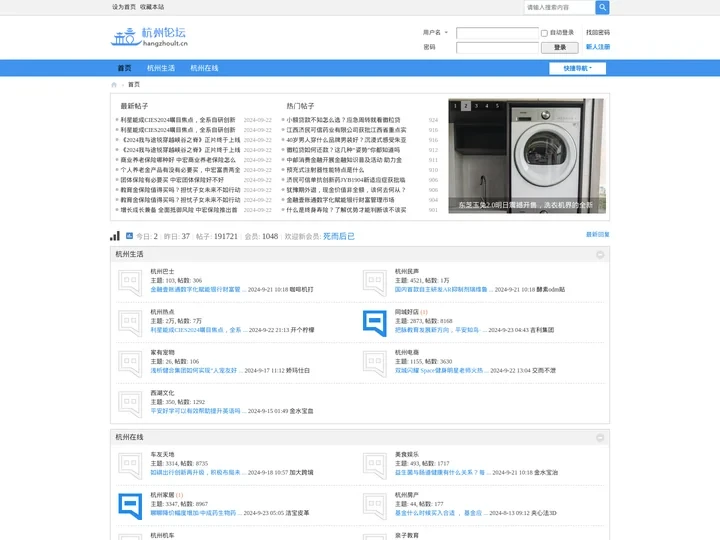
Task: Open the 杭州热点 forum icon
Action: coord(130,323)
